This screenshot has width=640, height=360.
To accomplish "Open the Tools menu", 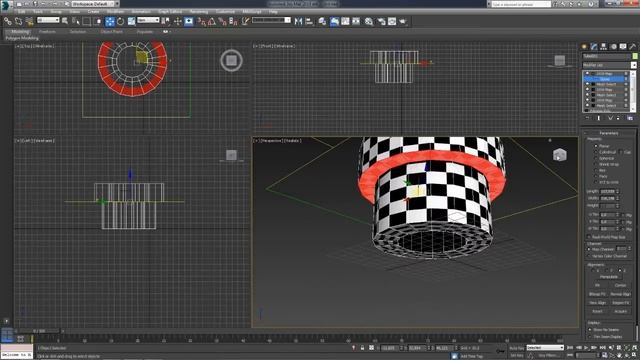I will click(38, 12).
